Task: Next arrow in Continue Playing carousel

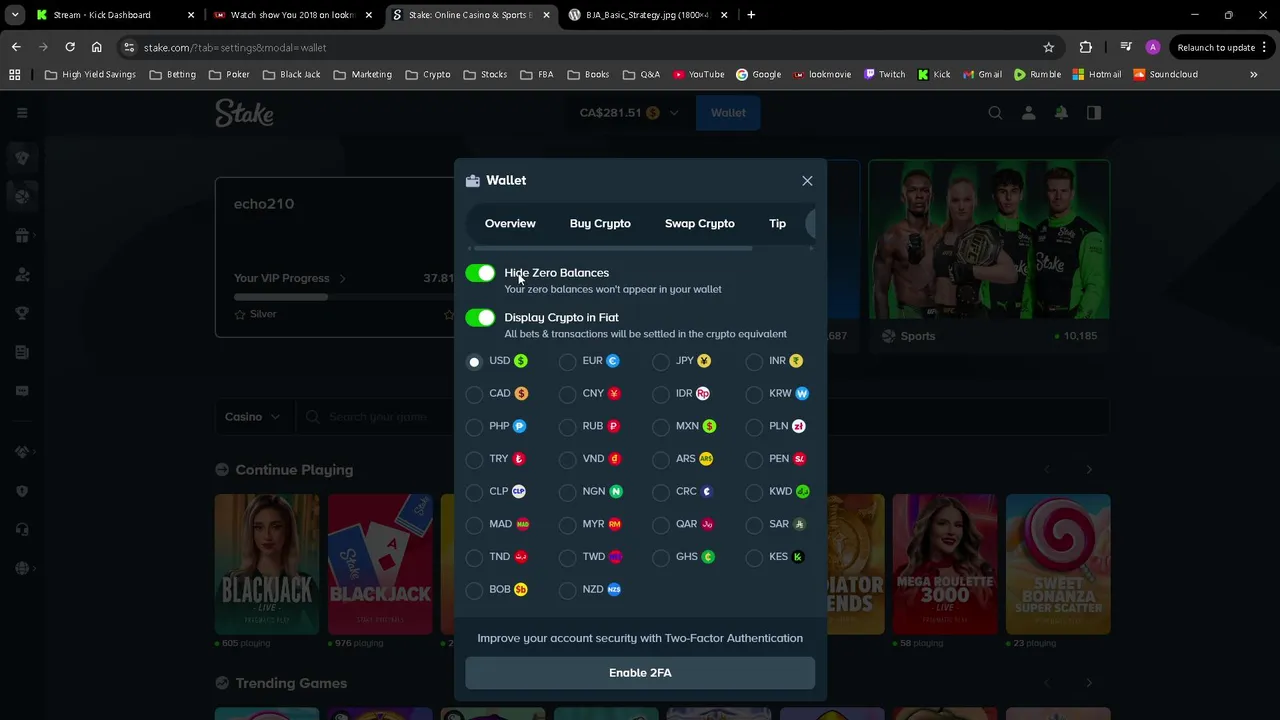Action: click(x=1089, y=470)
